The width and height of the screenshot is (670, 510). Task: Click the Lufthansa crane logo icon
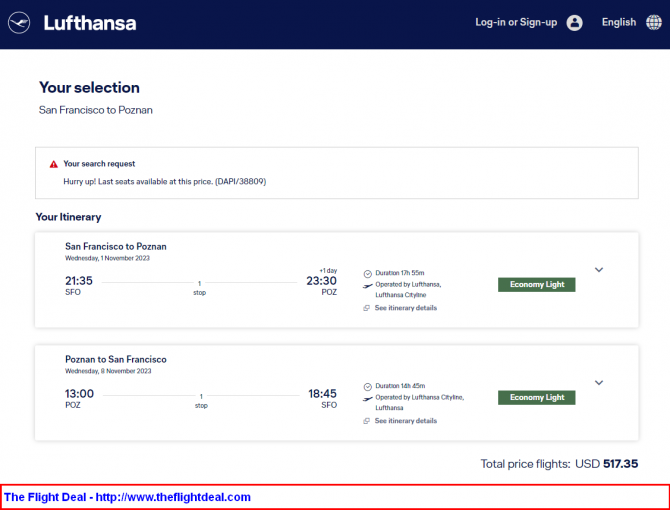19,23
